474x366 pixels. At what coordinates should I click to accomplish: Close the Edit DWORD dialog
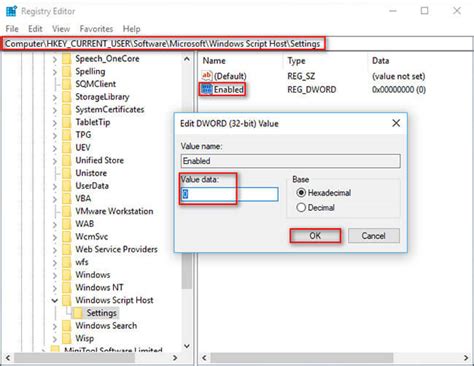point(396,123)
